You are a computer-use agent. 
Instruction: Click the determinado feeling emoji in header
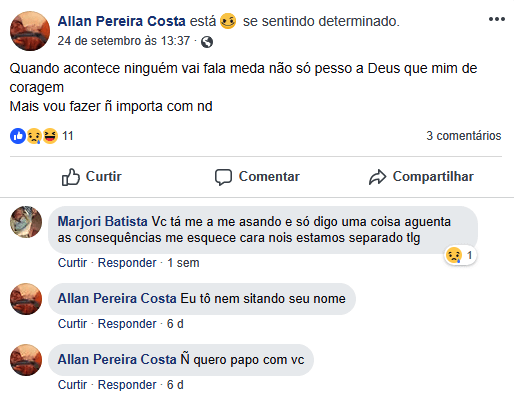click(228, 21)
